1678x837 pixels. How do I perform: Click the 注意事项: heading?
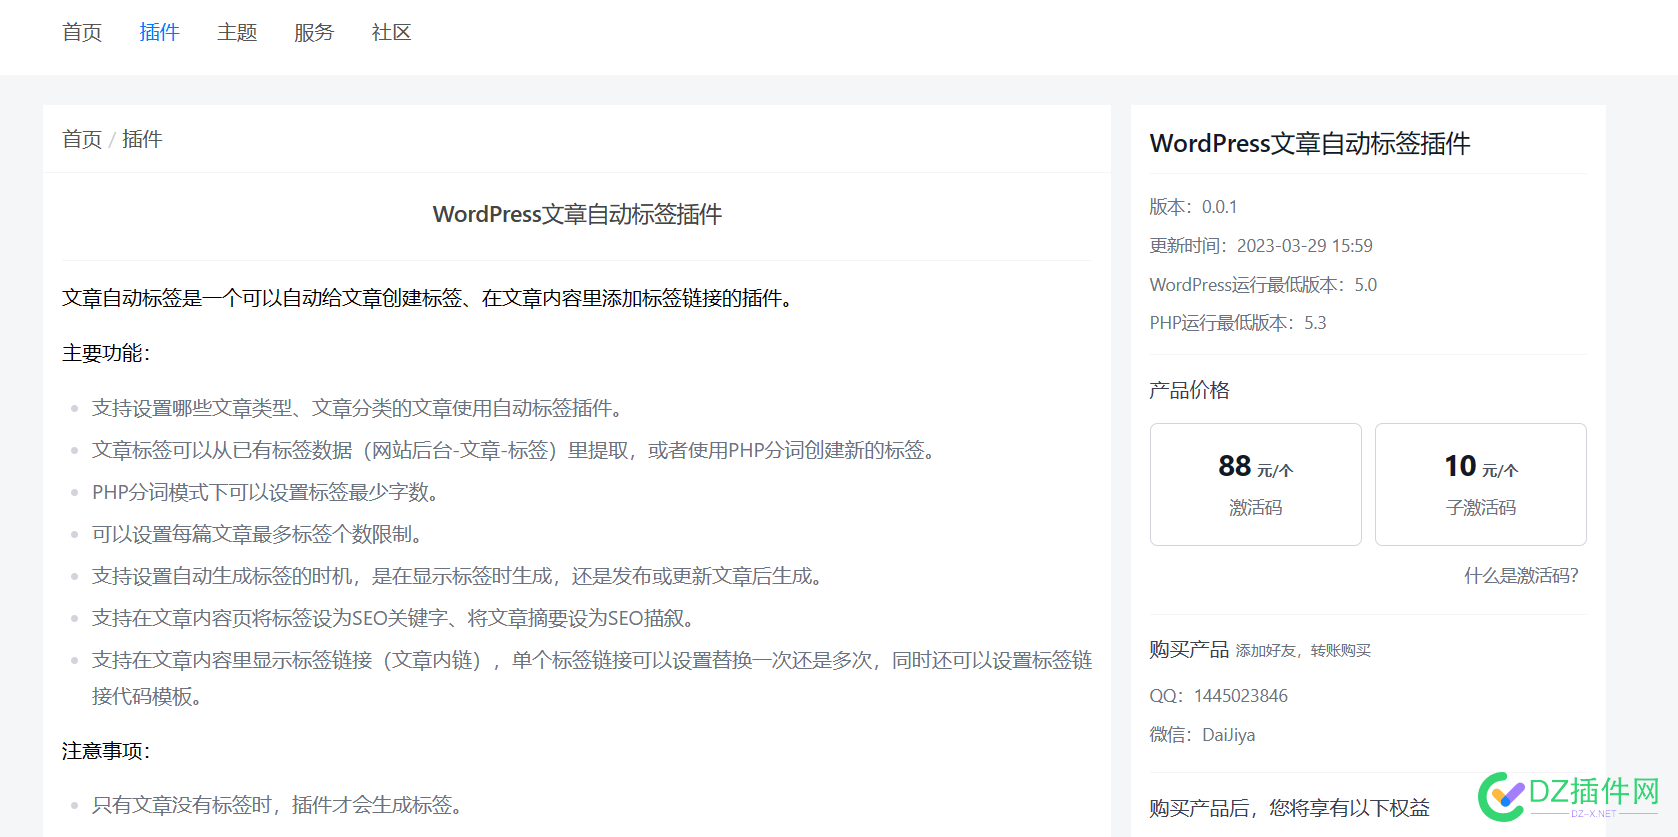click(x=106, y=751)
